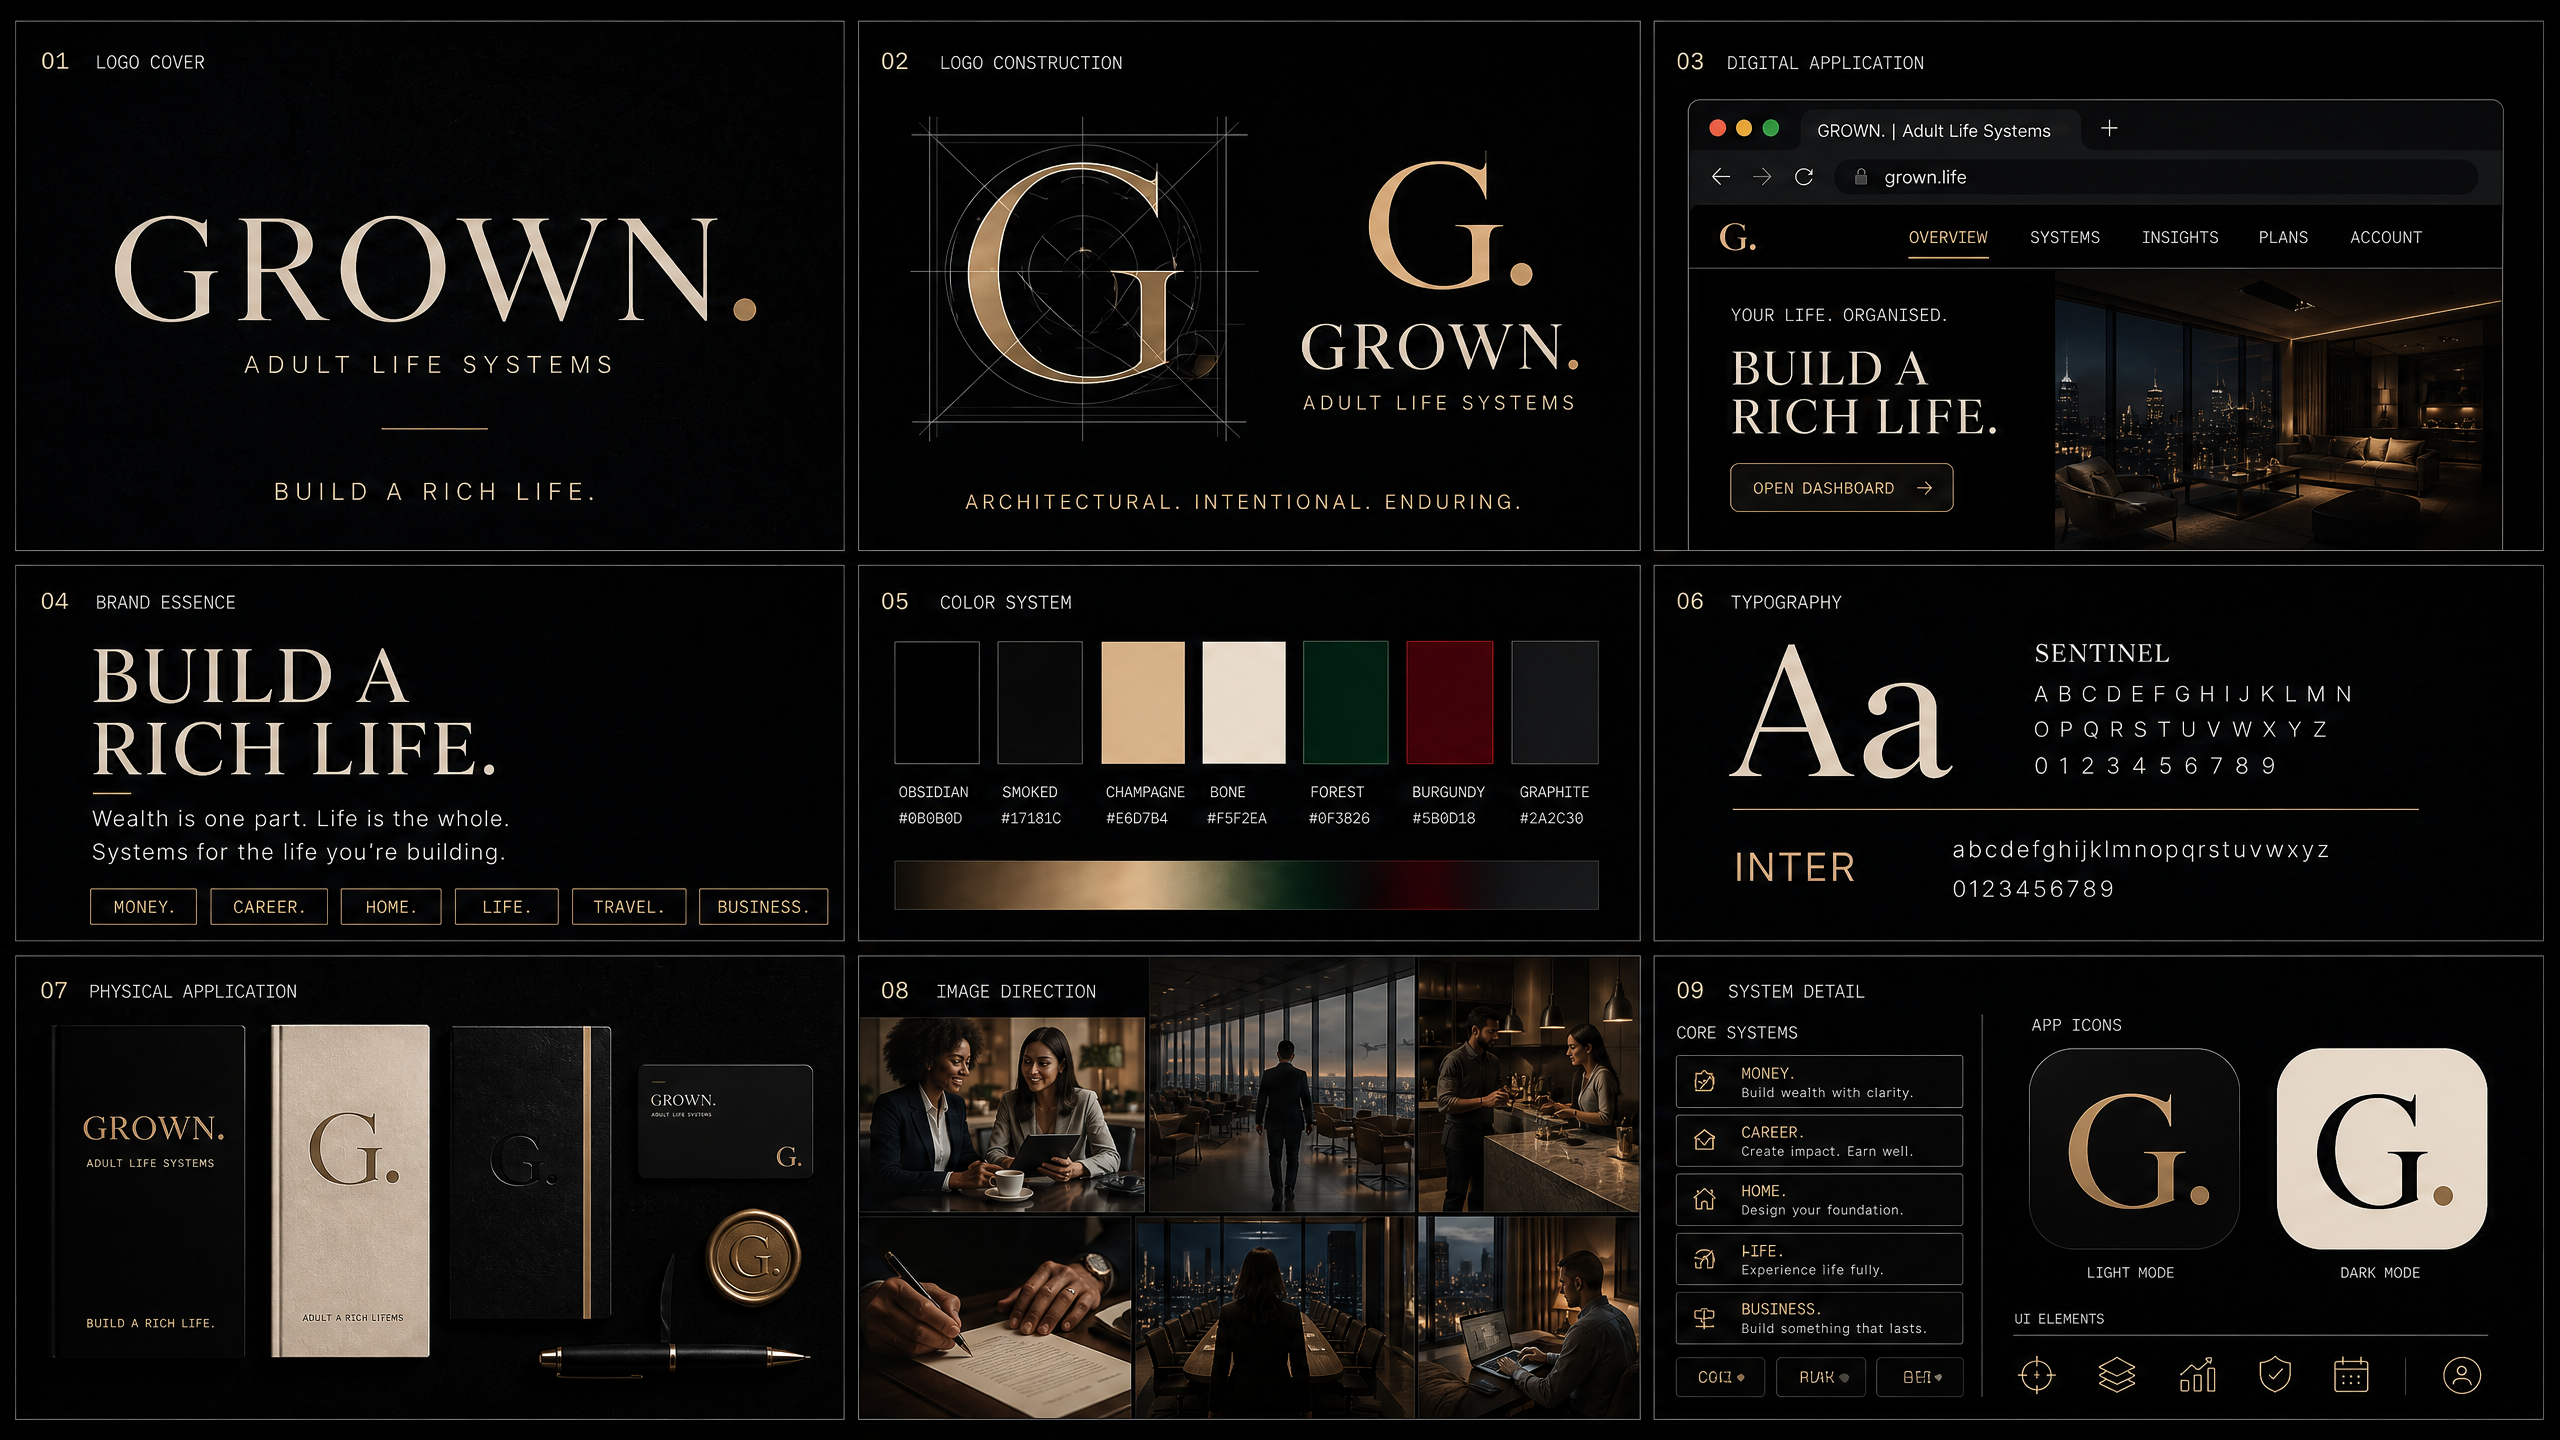Open the Systems nav tab

(x=2065, y=238)
